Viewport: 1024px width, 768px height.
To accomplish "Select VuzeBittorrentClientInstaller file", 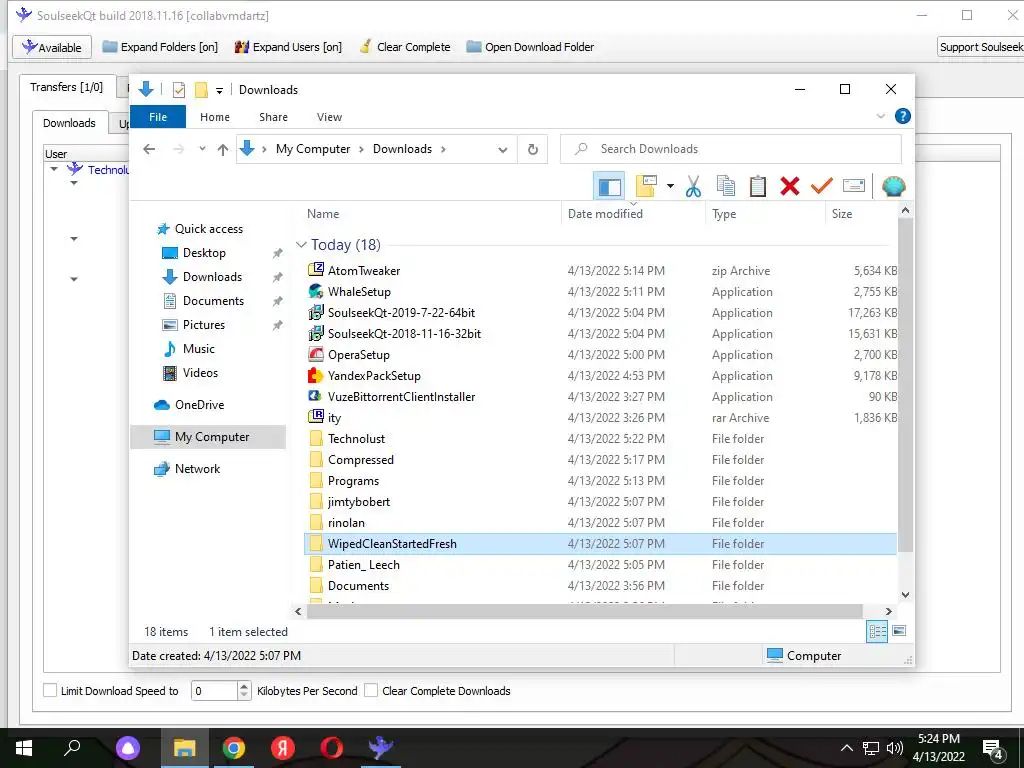I will (x=401, y=396).
